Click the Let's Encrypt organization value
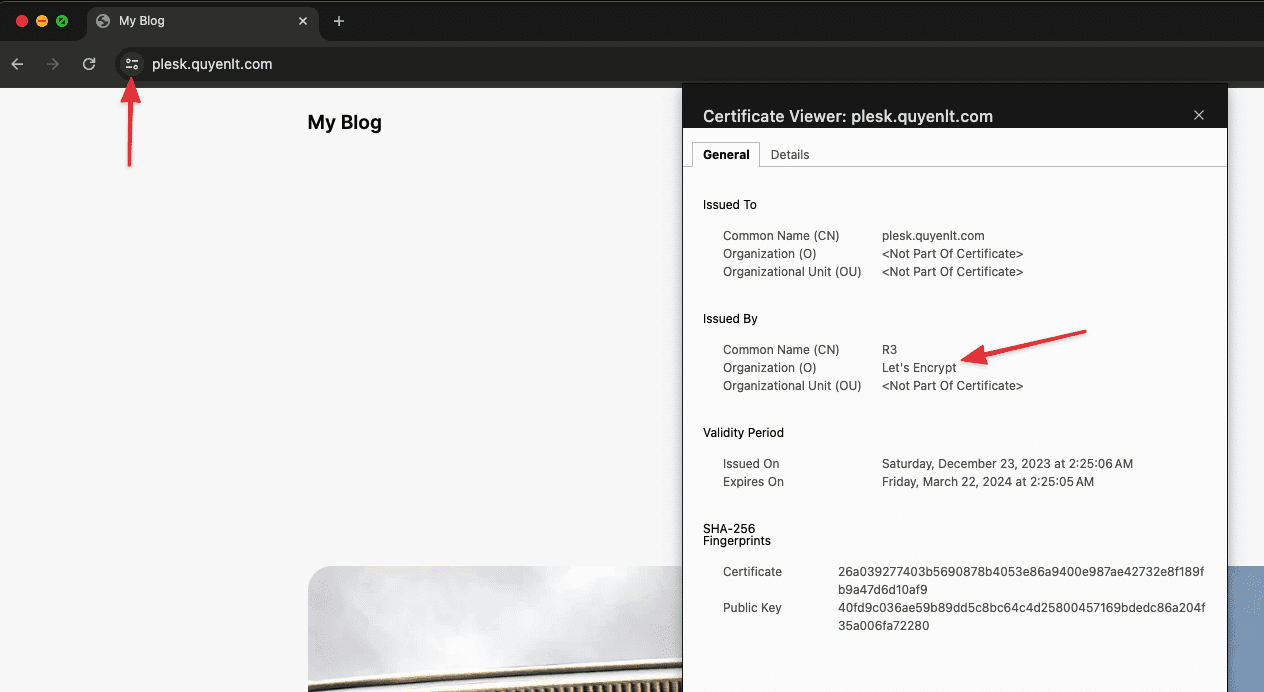The width and height of the screenshot is (1264, 692). [918, 368]
